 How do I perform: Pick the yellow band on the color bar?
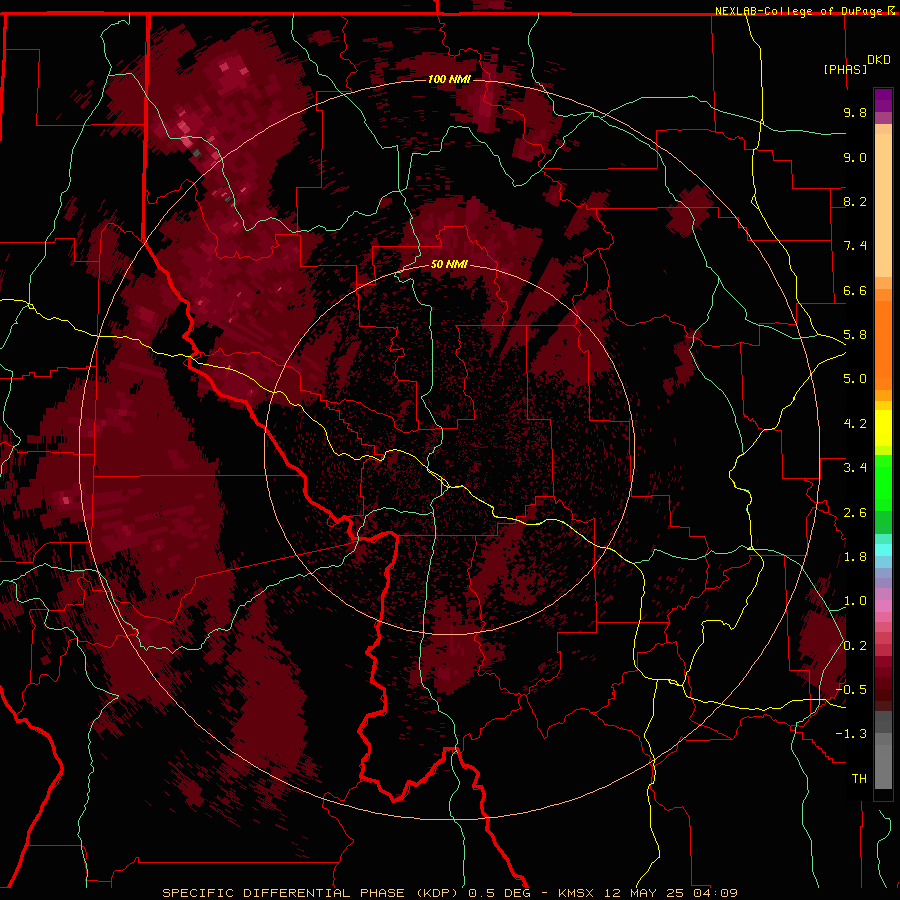[x=883, y=428]
